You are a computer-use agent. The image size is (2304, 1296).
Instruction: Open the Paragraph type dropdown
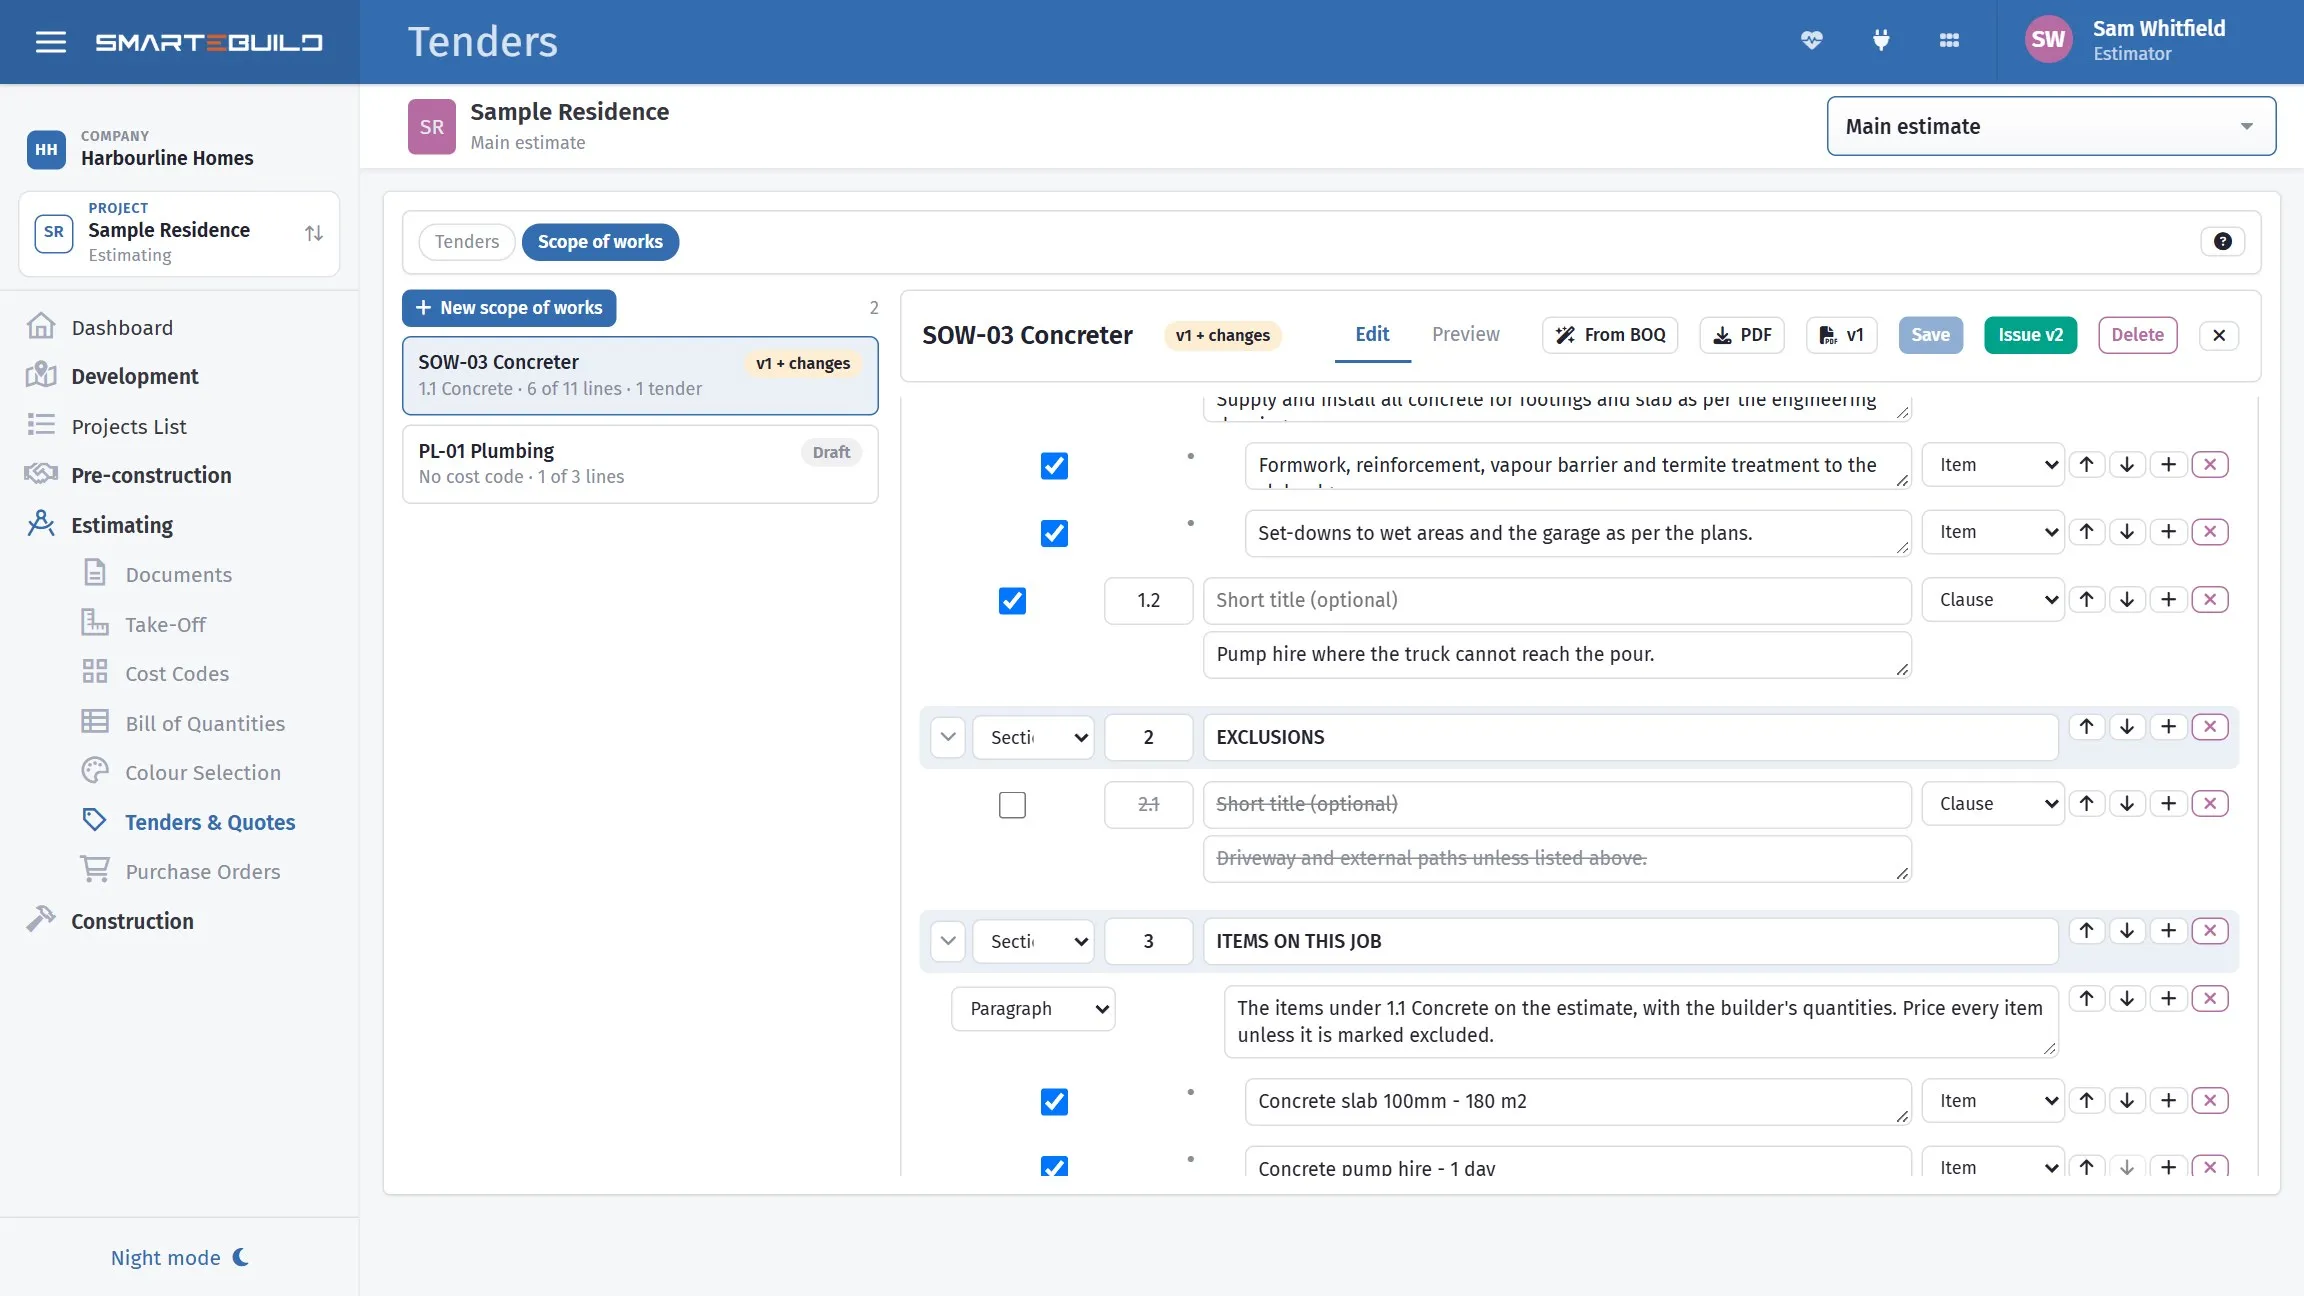1032,1009
